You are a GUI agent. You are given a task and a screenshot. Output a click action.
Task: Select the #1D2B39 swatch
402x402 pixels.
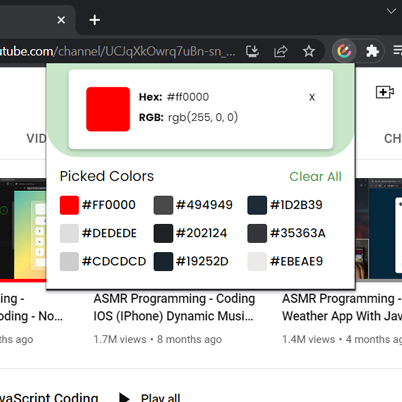[x=257, y=205]
